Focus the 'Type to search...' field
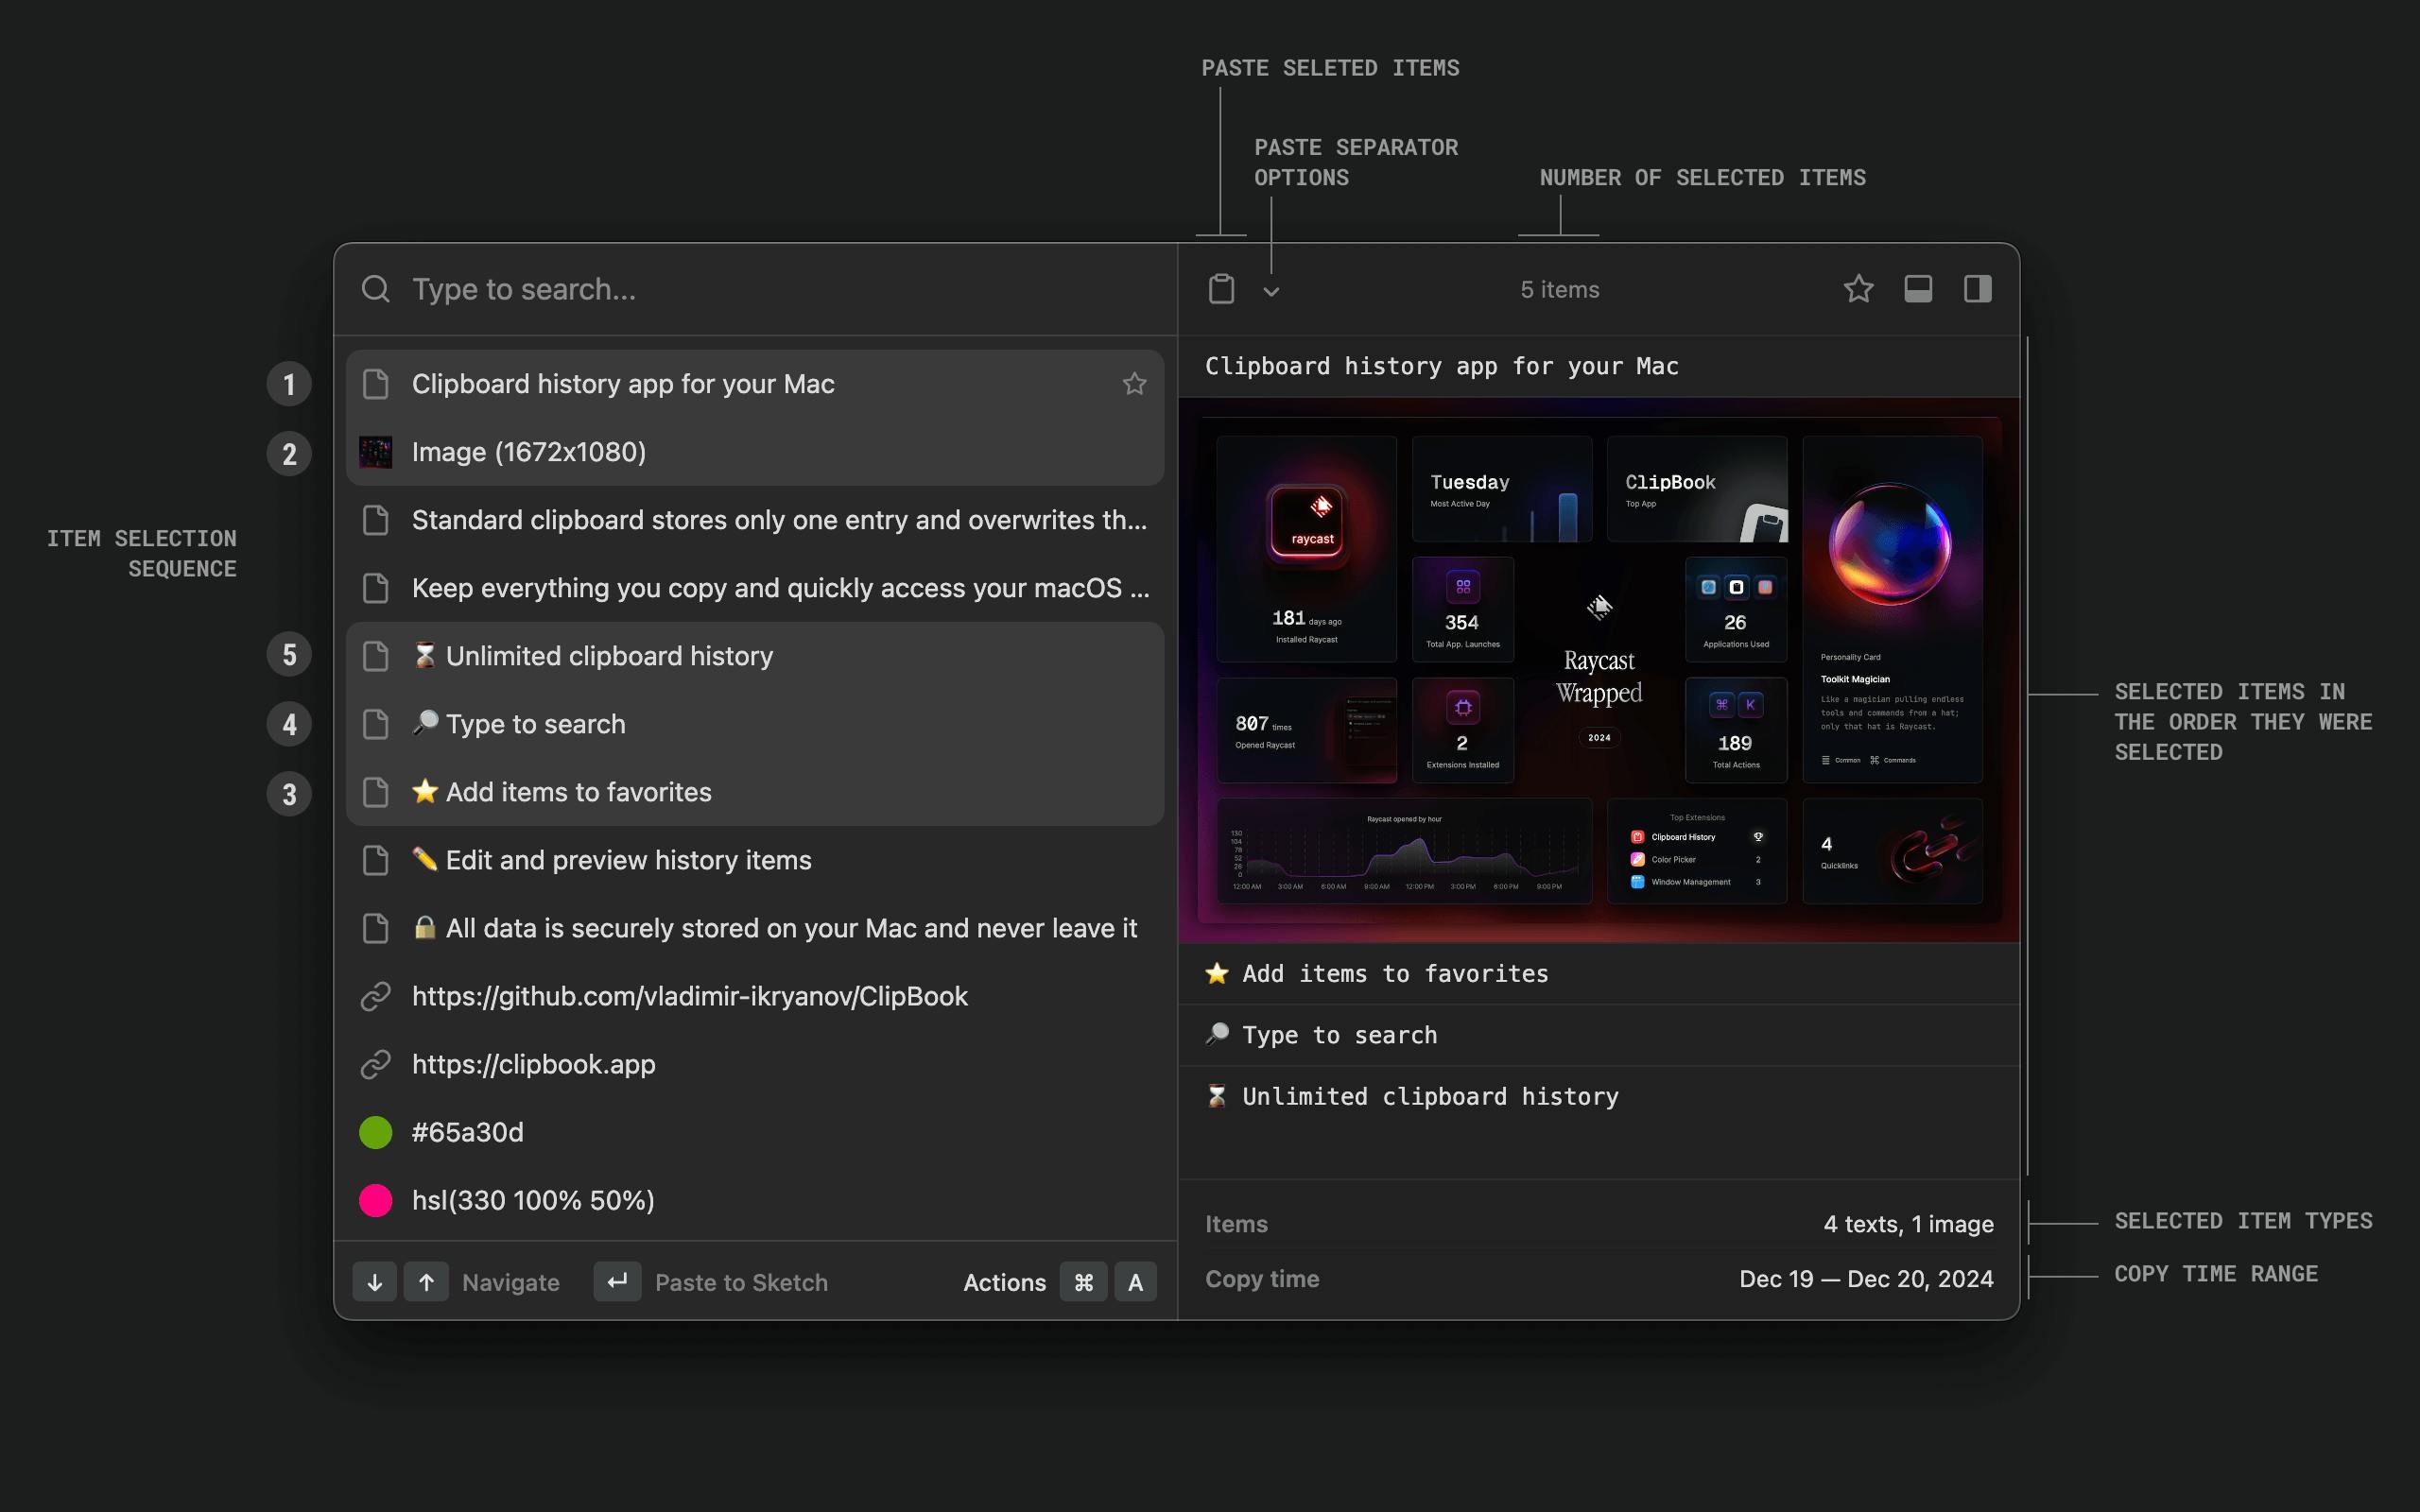The image size is (2420, 1512). [755, 289]
